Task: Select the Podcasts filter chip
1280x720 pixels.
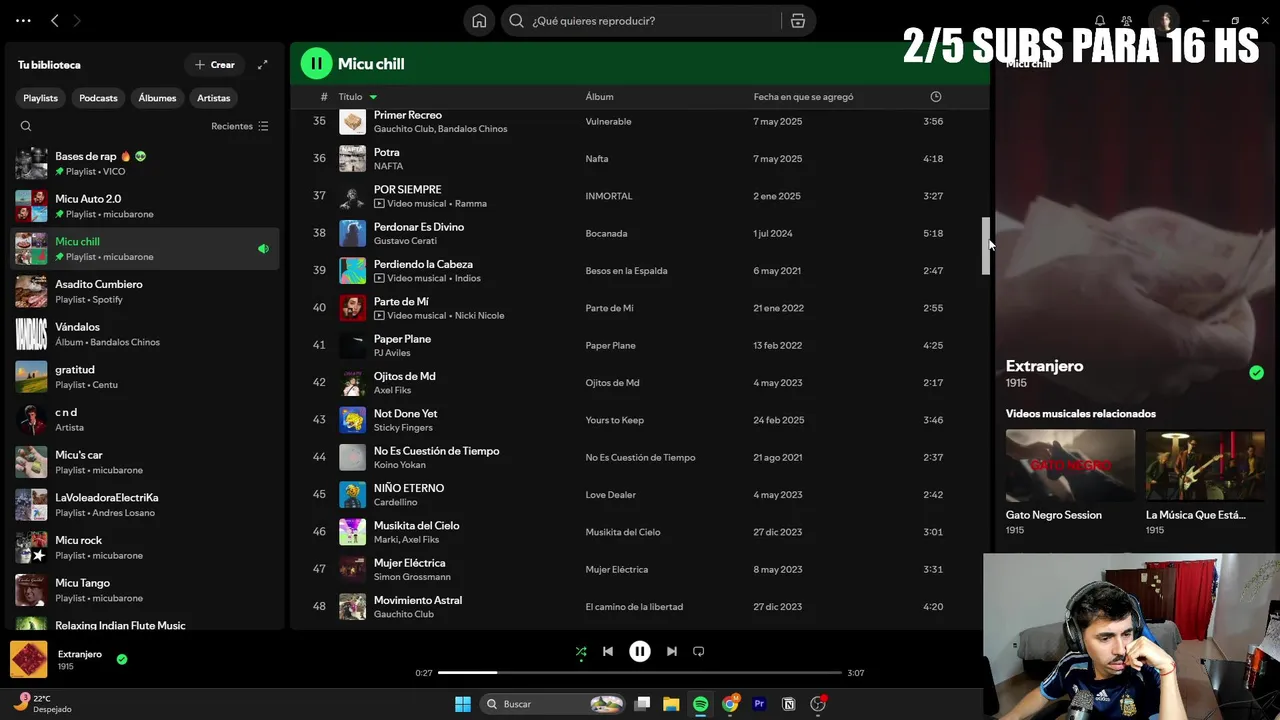Action: coord(98,98)
